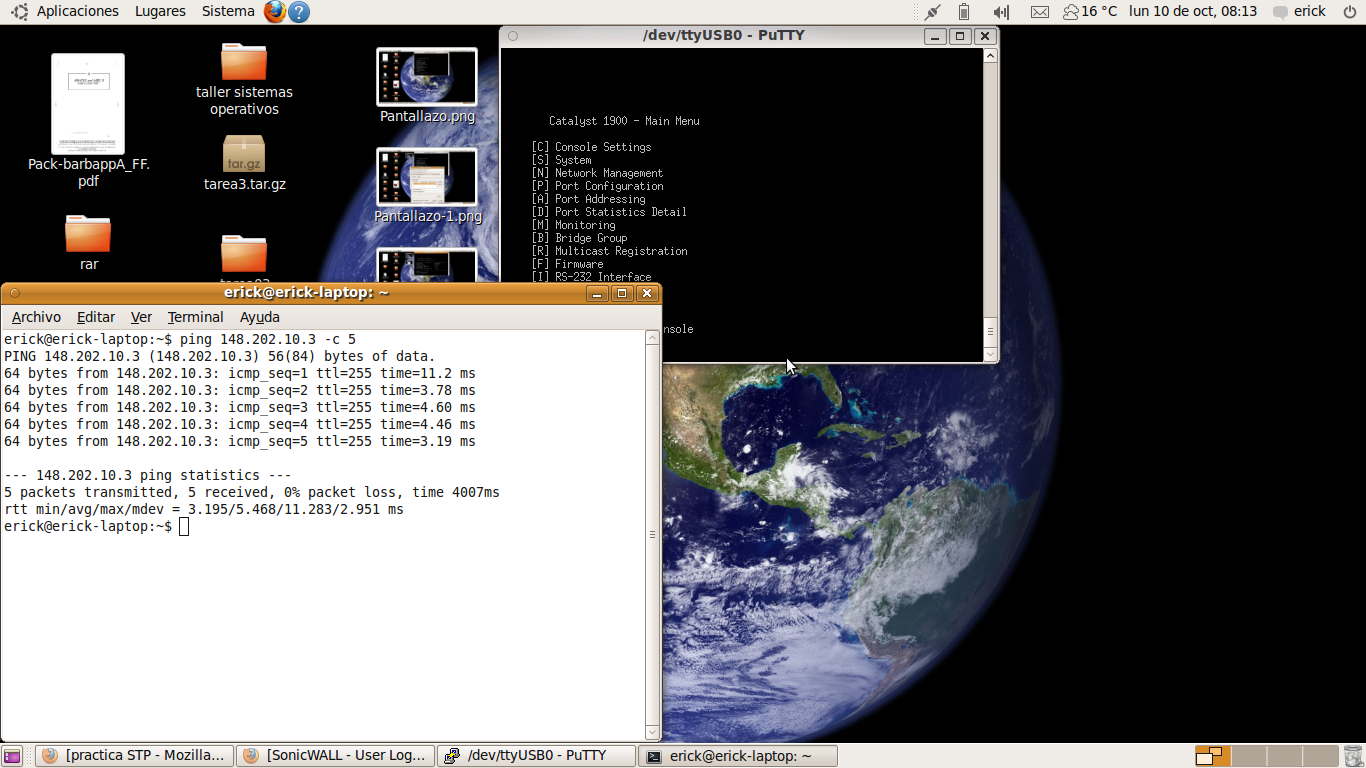Open the Editar menu in the terminal
This screenshot has width=1366, height=768.
coord(96,317)
